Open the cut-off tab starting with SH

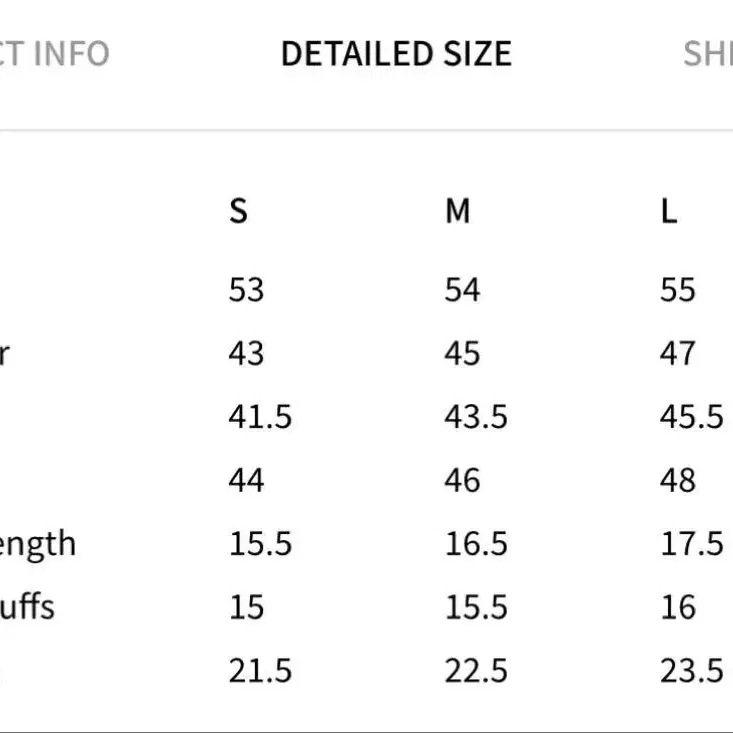coord(708,54)
